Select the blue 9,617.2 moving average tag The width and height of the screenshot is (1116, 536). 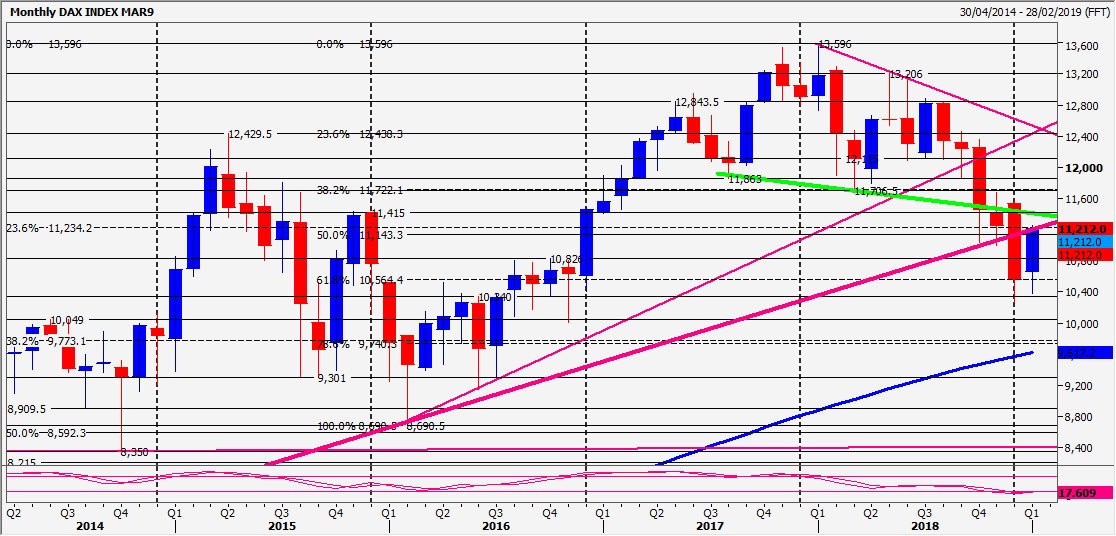[1085, 352]
